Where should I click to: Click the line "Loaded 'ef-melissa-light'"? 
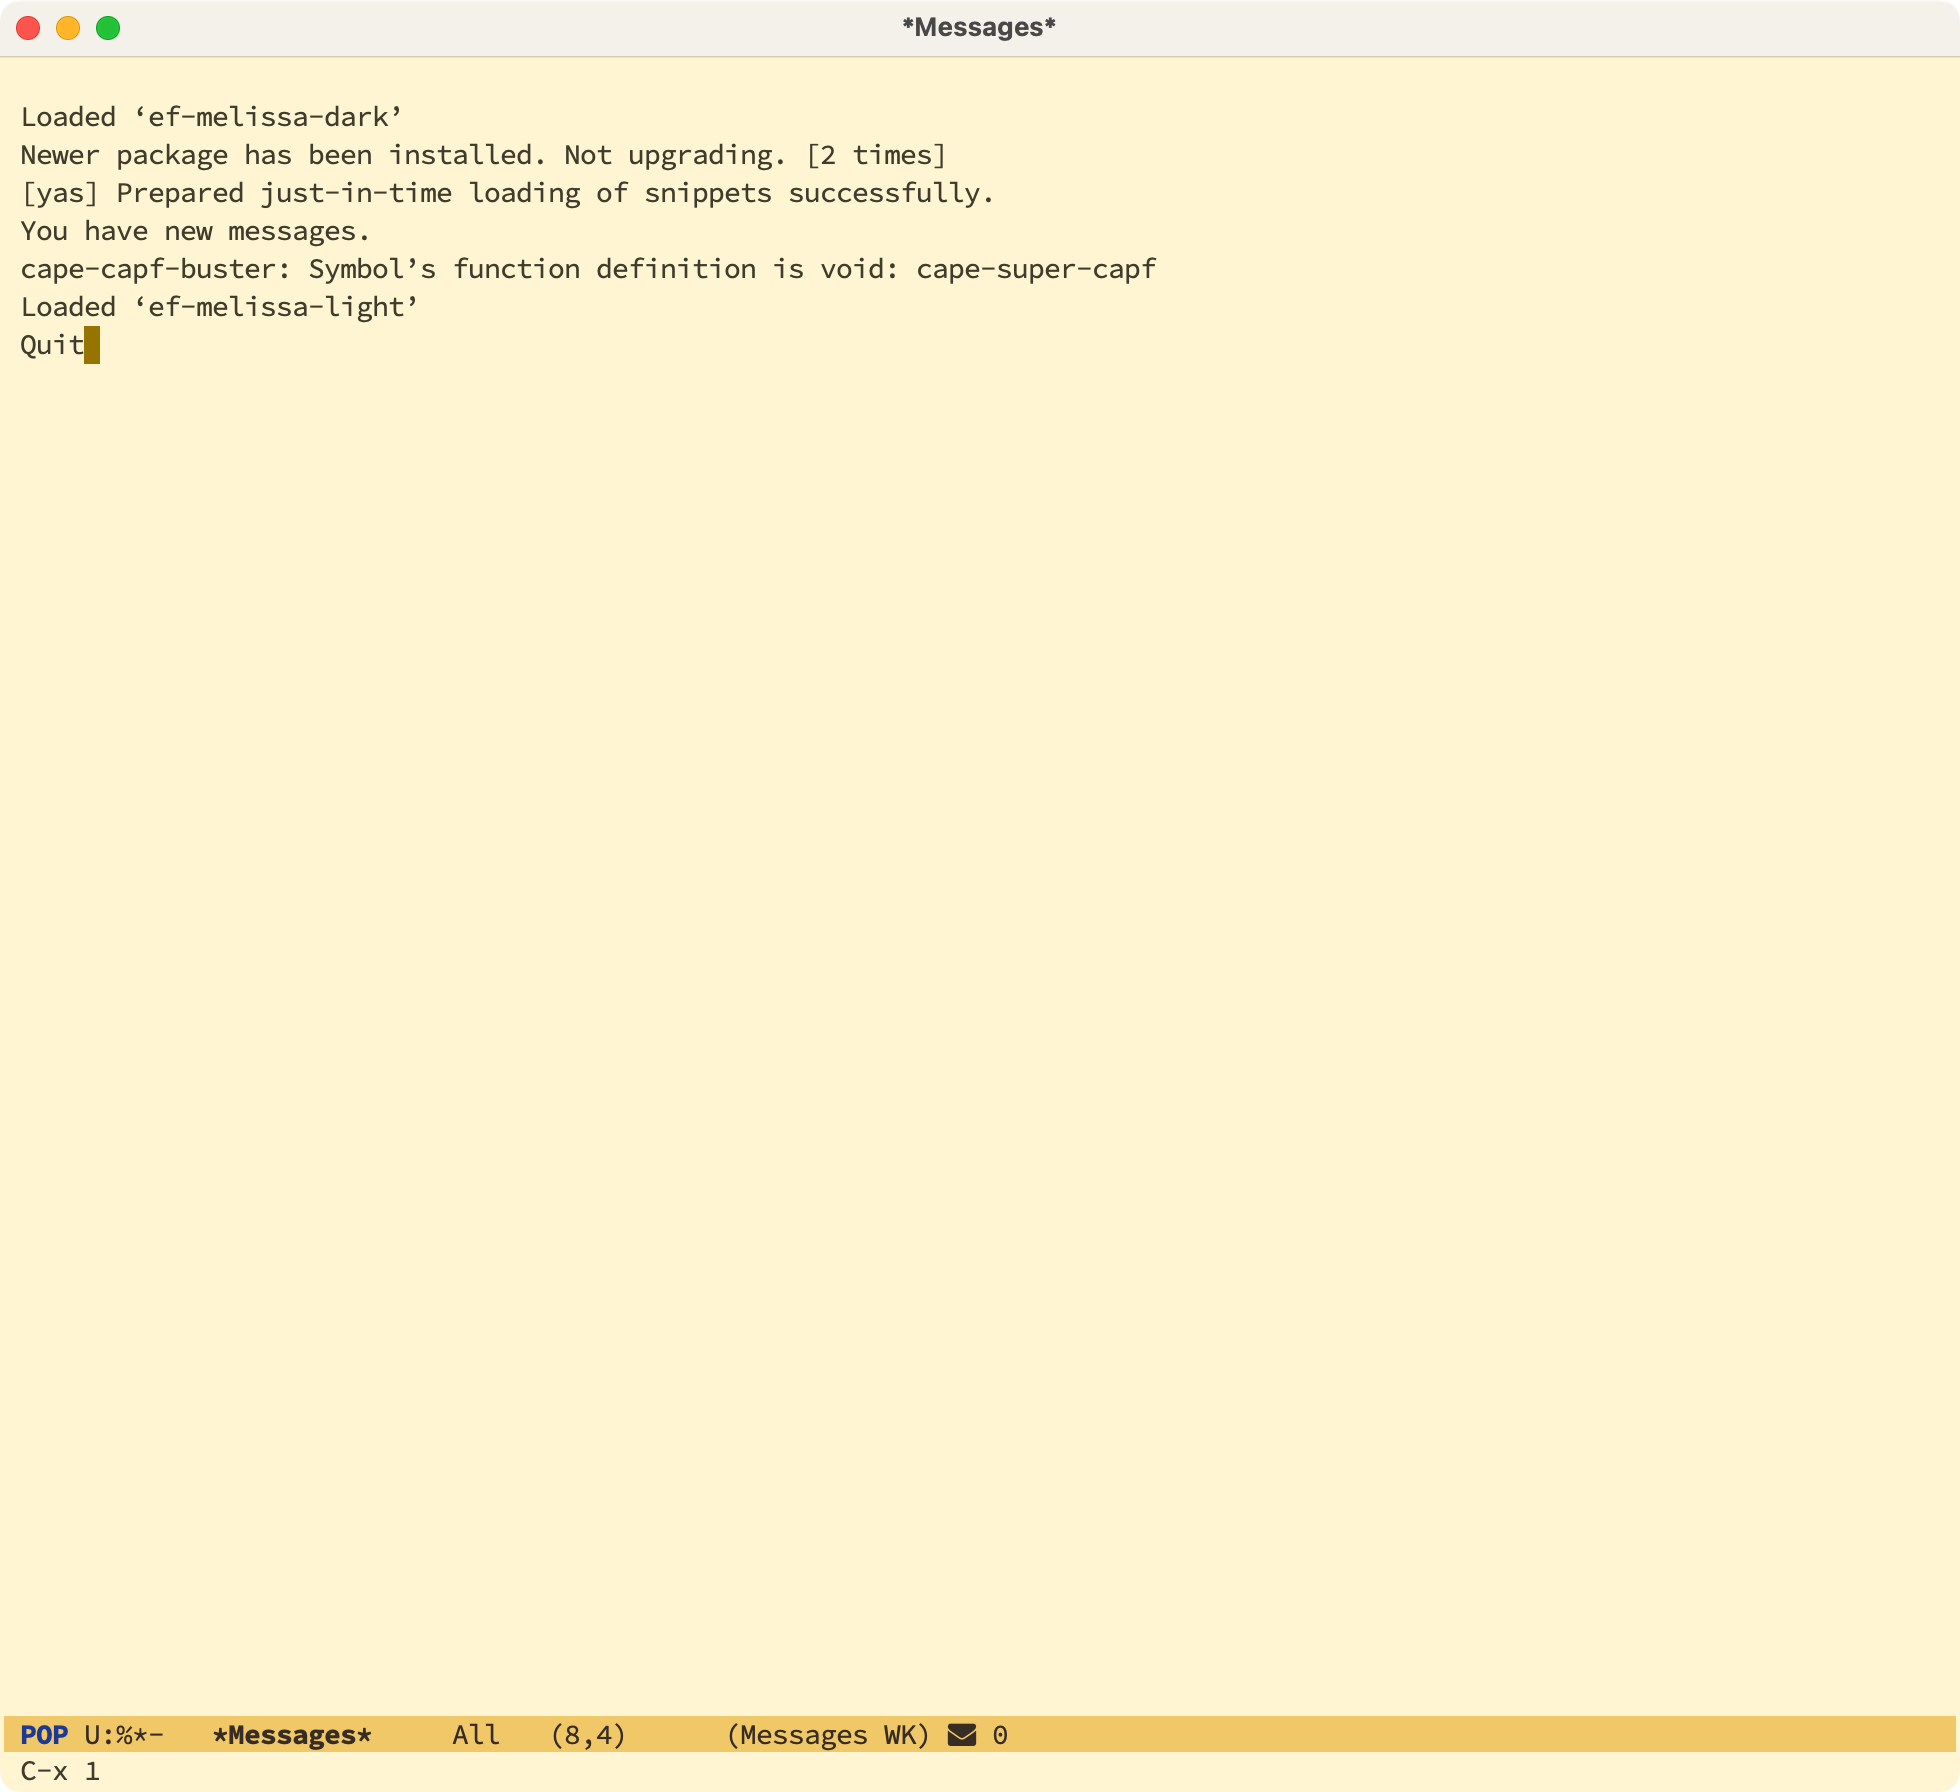(220, 307)
